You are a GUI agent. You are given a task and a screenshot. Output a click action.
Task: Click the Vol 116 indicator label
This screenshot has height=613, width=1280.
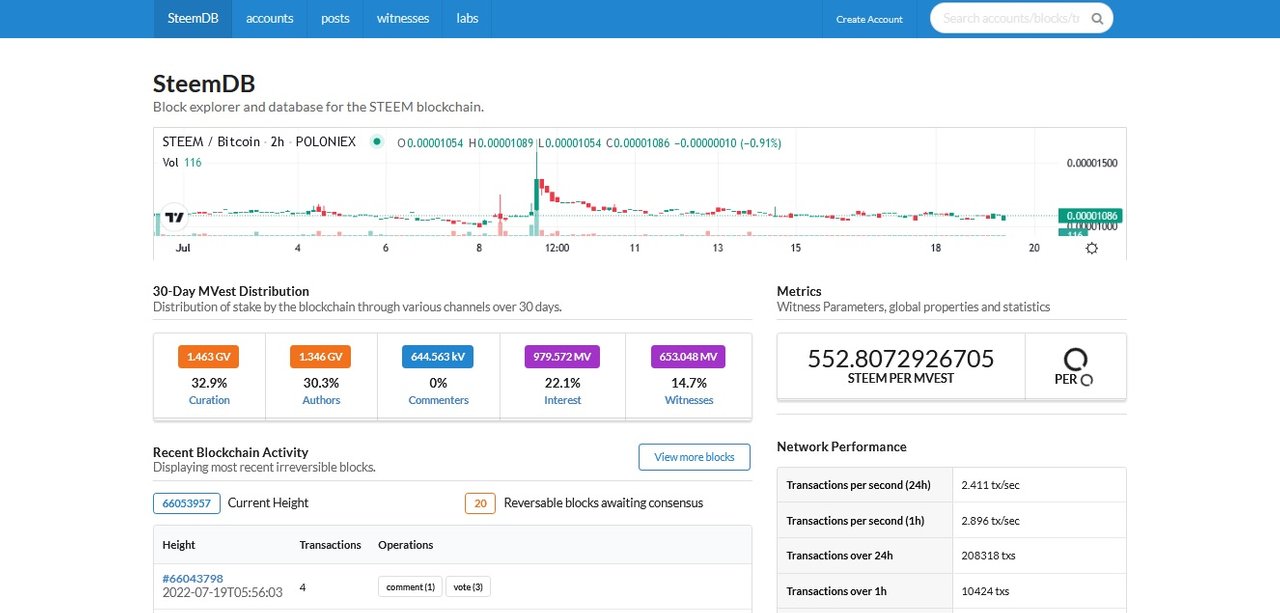click(x=182, y=162)
